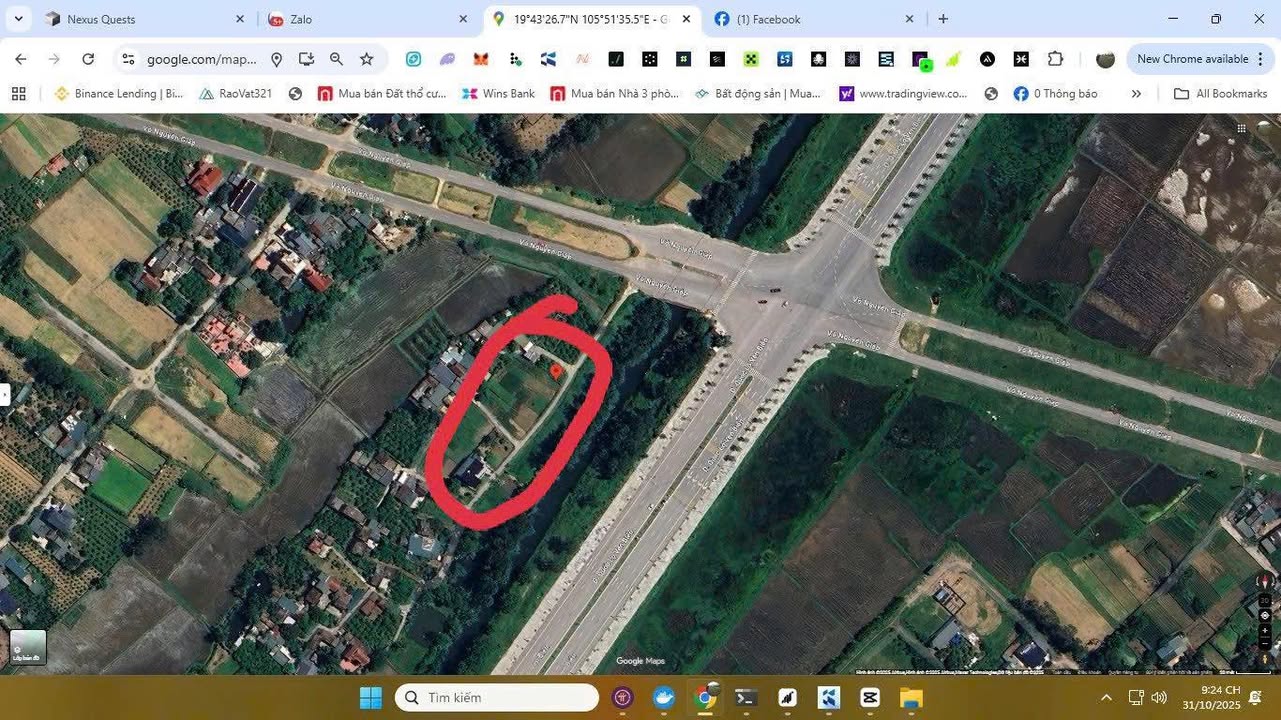Screen dimensions: 1281x720
Task: Open the Chrome profile avatar
Action: (x=1105, y=59)
